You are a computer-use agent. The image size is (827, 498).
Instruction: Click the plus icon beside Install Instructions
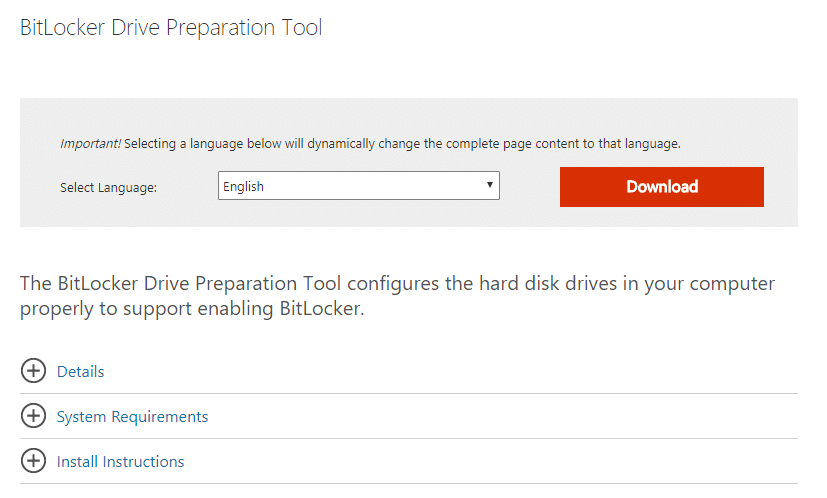33,462
